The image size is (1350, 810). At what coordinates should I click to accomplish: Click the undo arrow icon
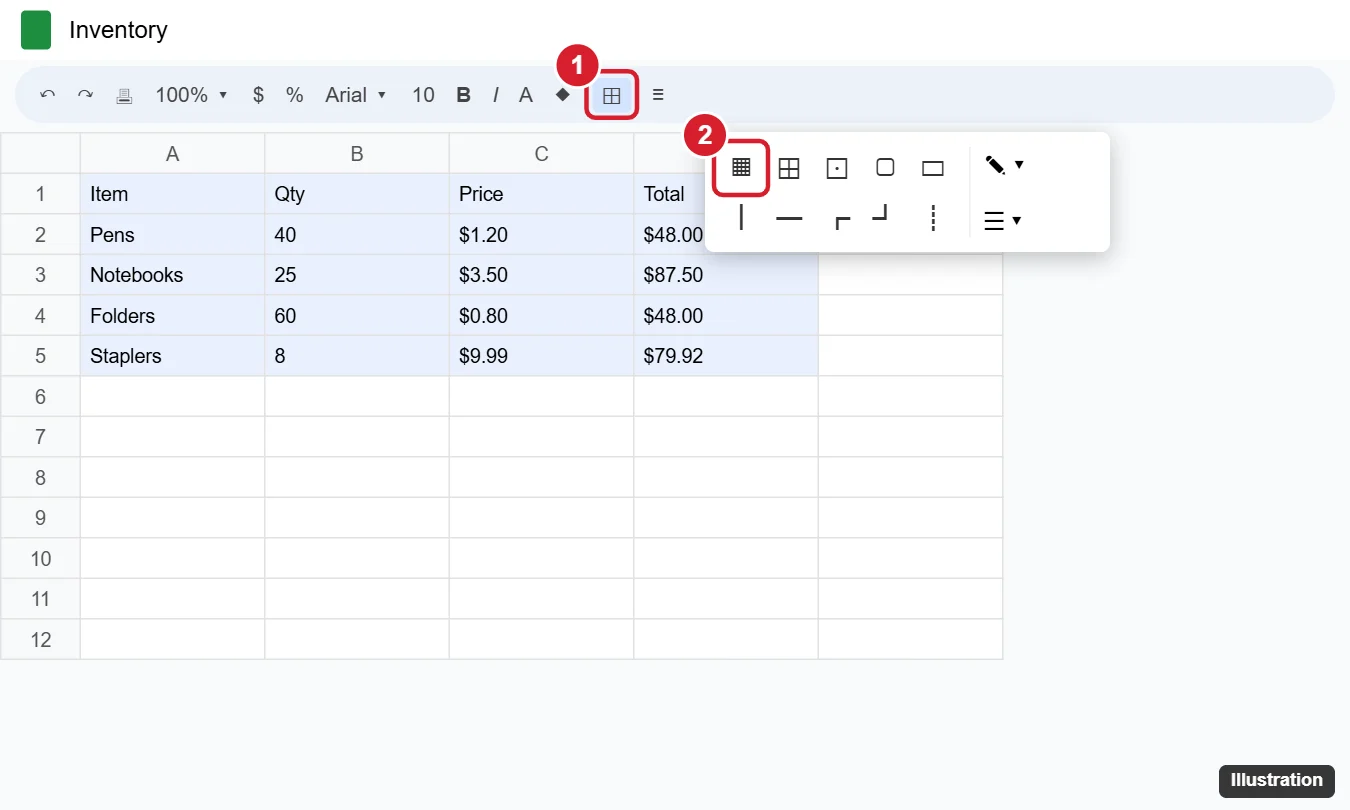[x=47, y=95]
